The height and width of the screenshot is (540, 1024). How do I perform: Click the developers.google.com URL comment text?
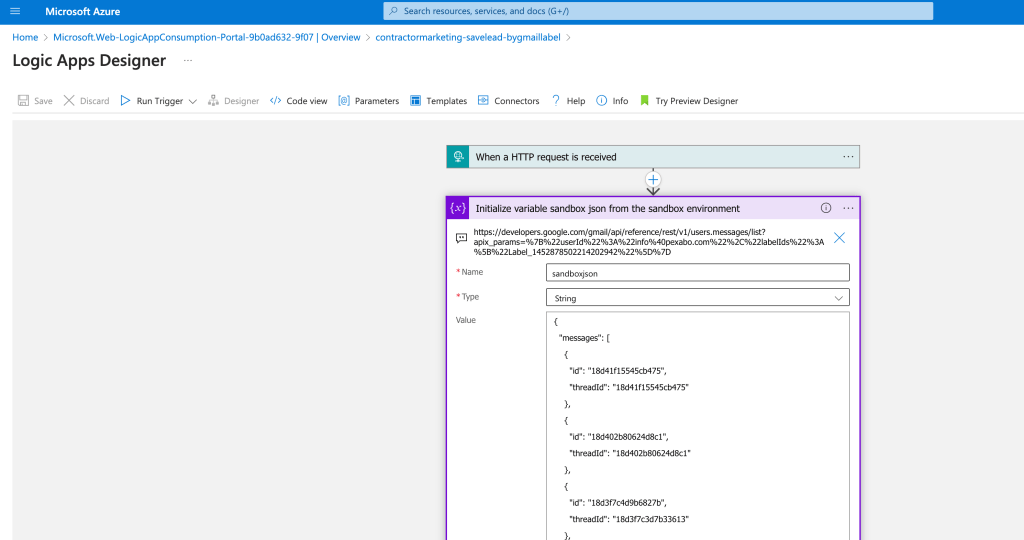point(648,242)
